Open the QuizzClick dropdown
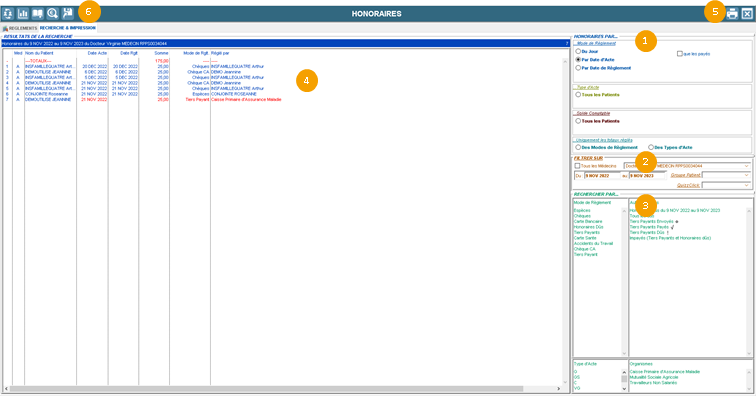This screenshot has width=756, height=396. [x=747, y=185]
